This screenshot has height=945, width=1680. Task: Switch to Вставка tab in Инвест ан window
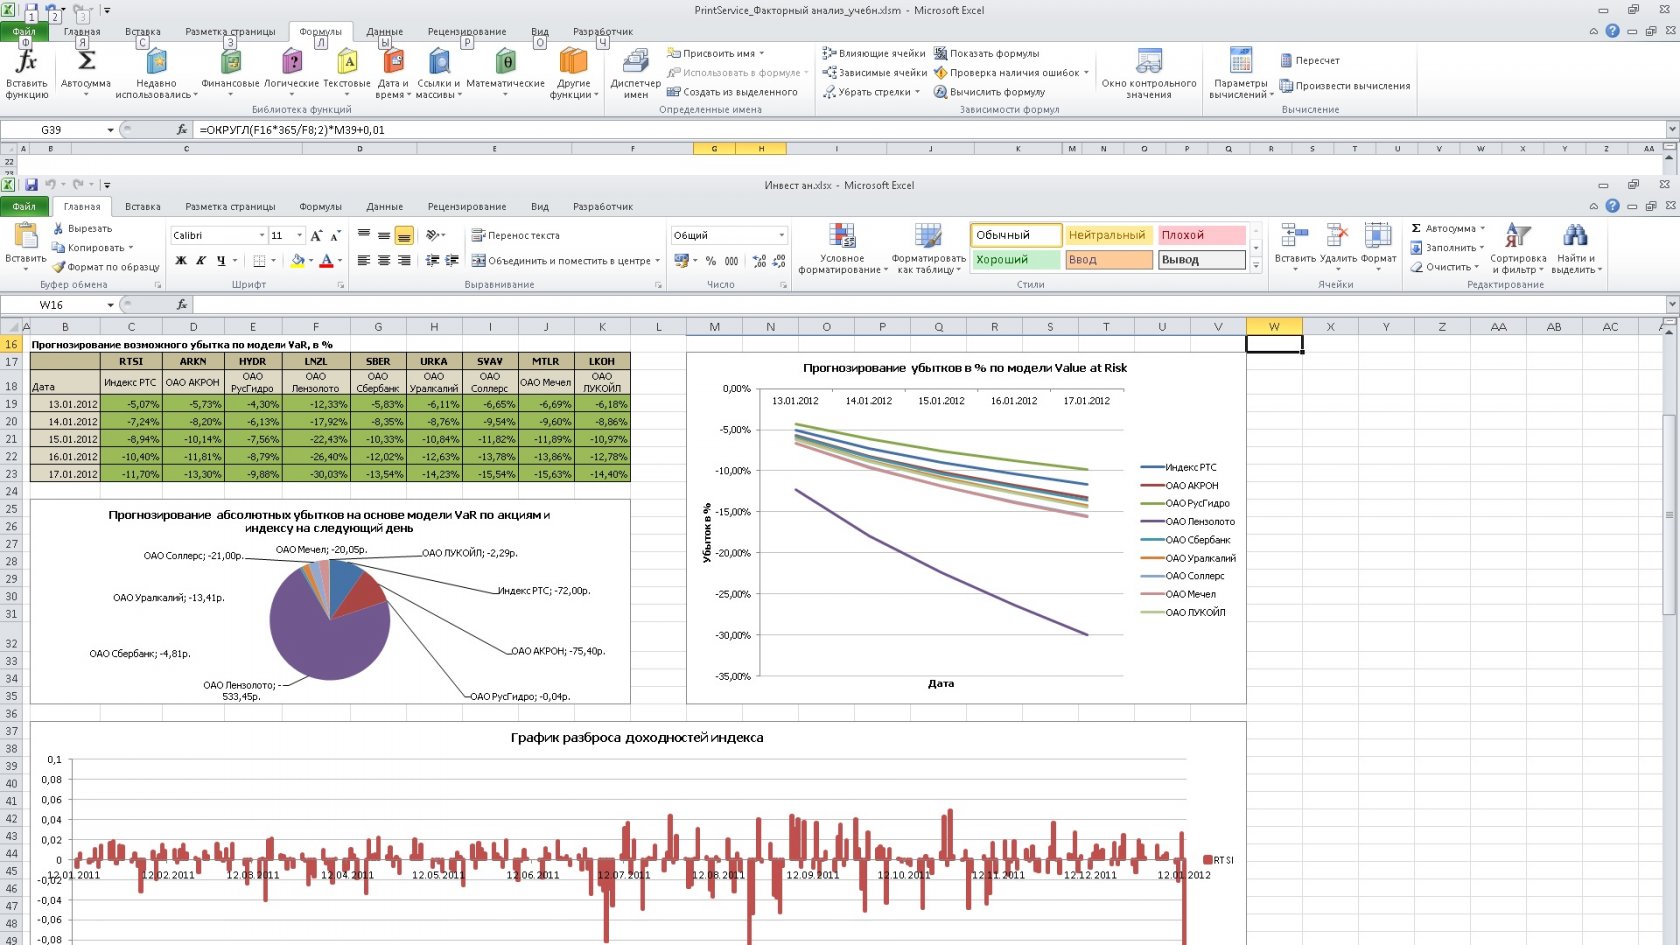click(x=143, y=207)
